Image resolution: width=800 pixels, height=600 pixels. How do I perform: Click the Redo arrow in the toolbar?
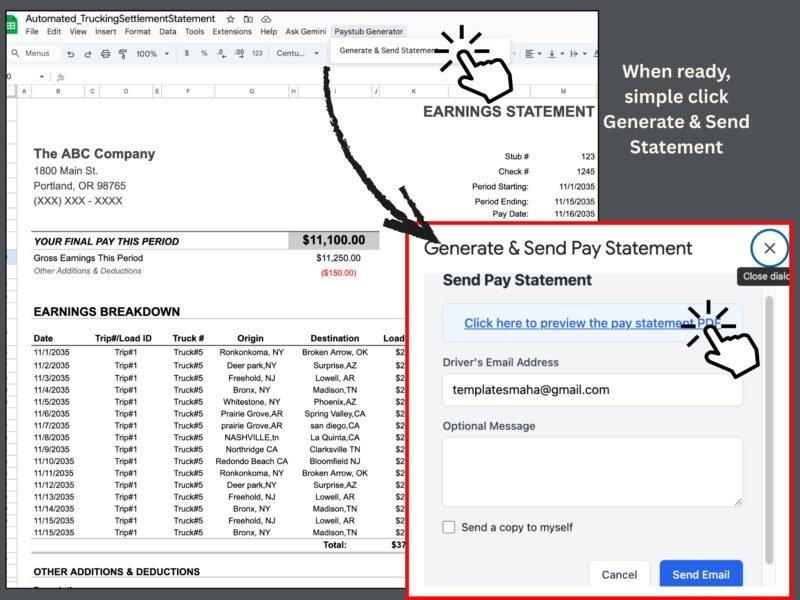click(88, 54)
